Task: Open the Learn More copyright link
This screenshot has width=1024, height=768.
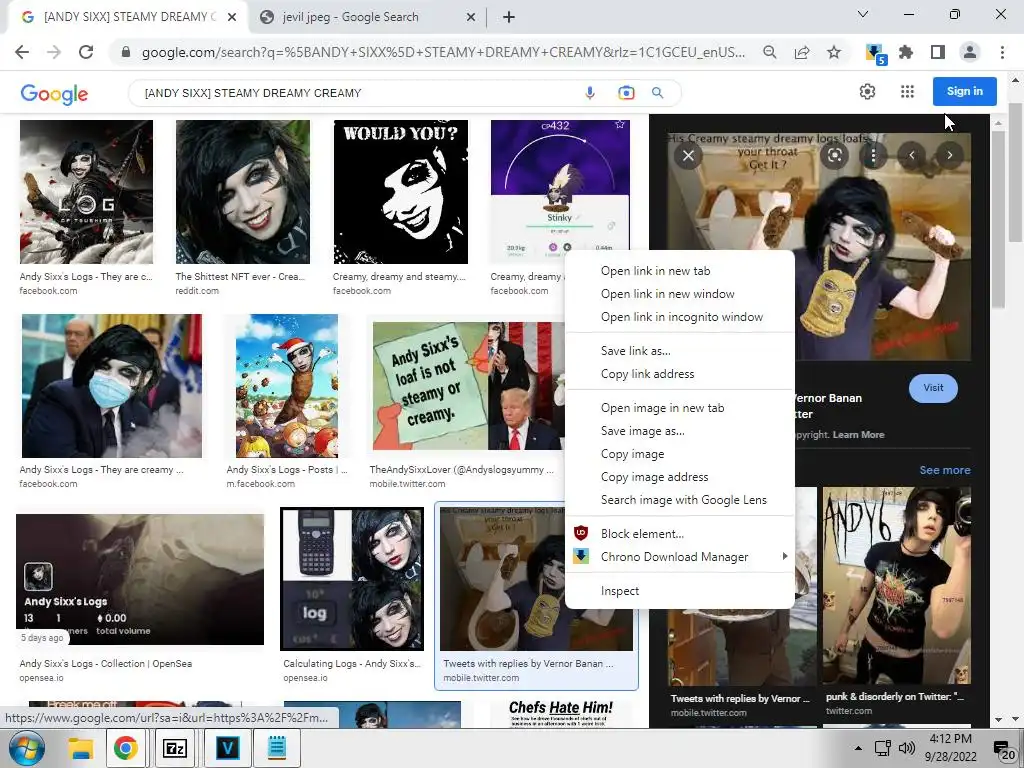Action: [858, 434]
